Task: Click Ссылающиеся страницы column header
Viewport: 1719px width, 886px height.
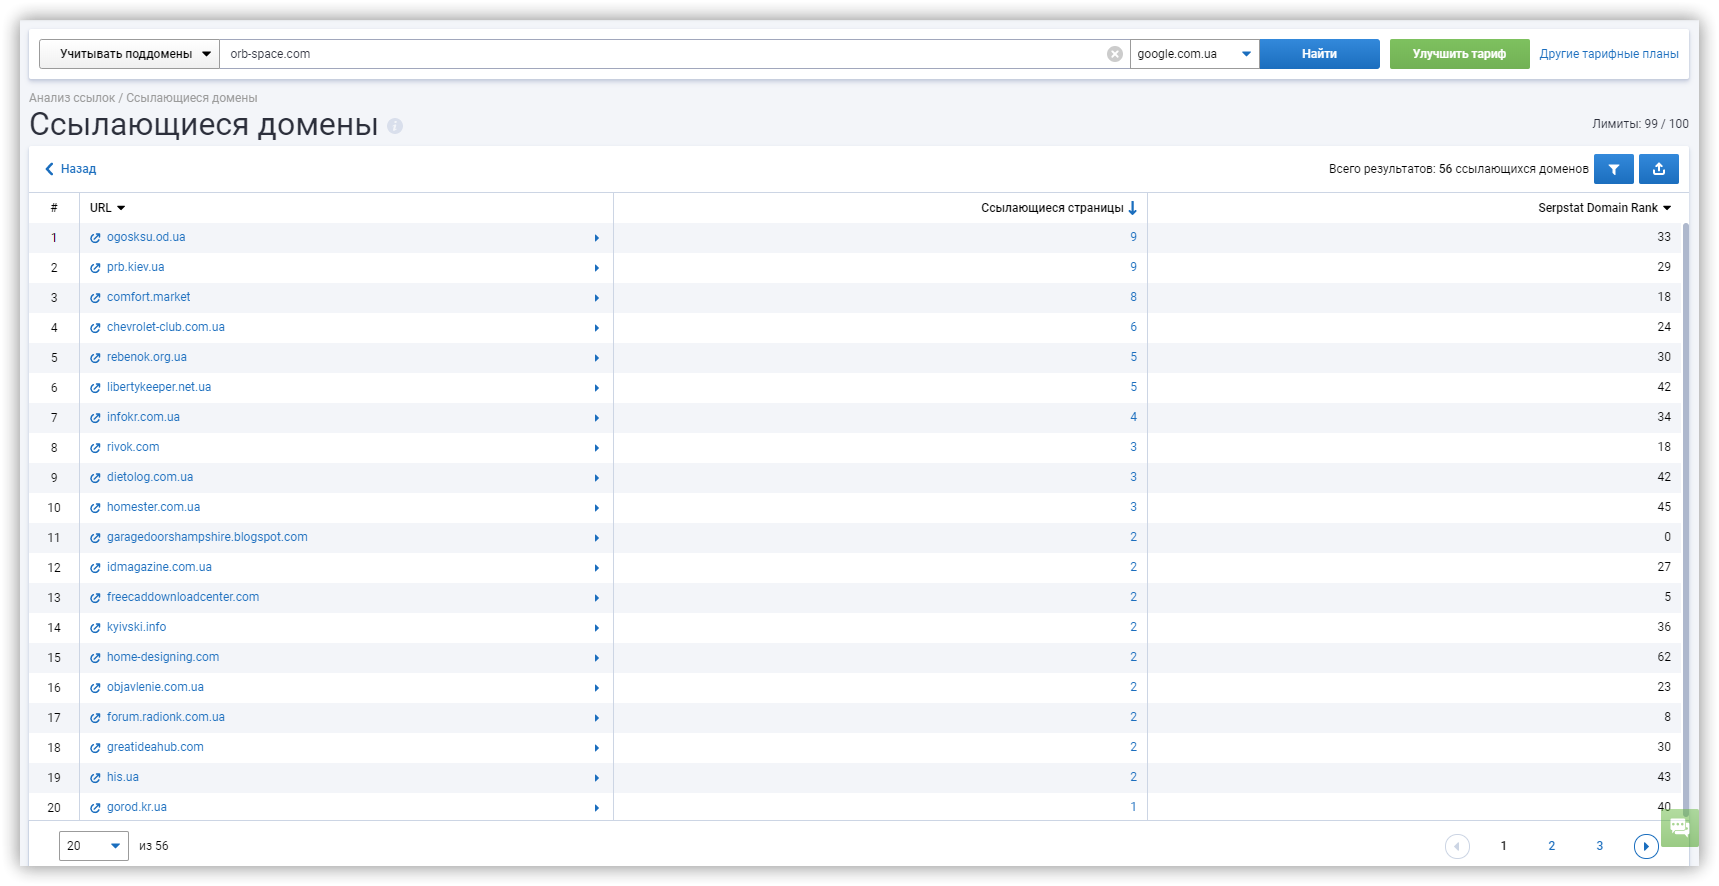Action: (1052, 208)
